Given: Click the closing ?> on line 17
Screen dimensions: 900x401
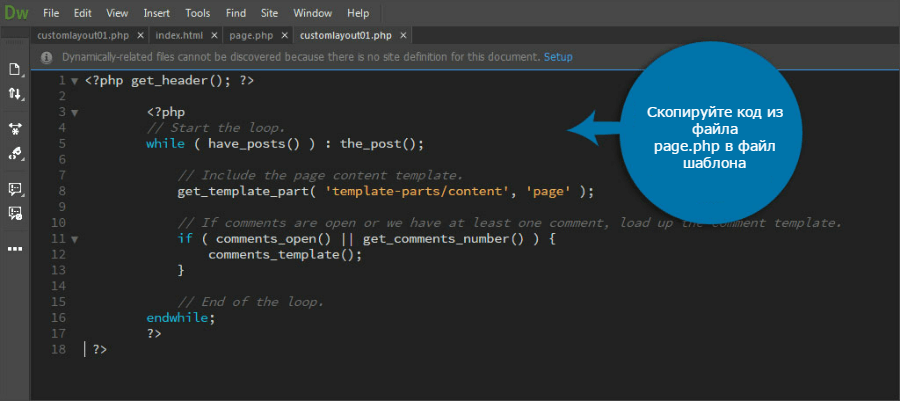Looking at the screenshot, I should pos(154,333).
